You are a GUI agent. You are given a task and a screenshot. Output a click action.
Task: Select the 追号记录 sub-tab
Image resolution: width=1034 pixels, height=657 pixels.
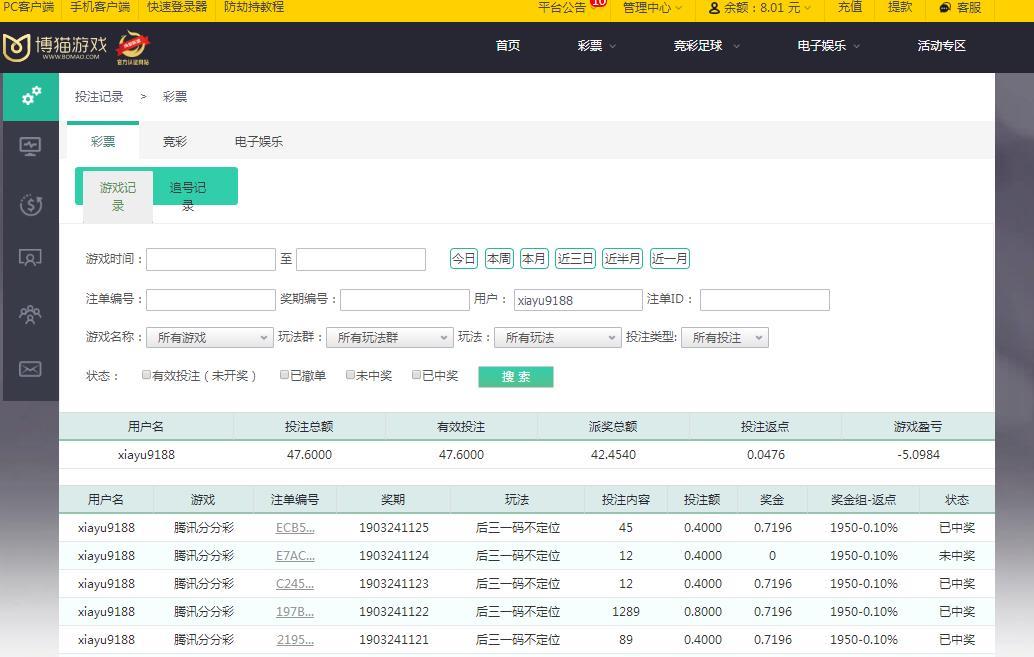click(x=188, y=196)
